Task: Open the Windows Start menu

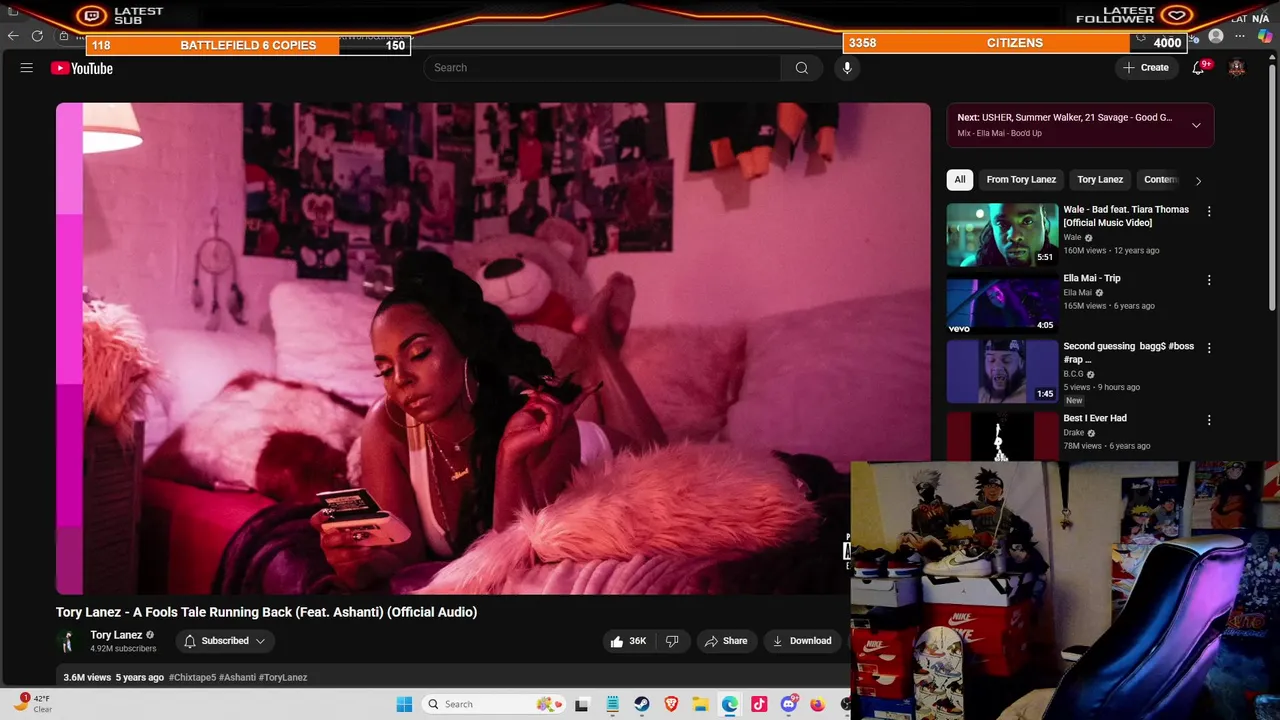Action: [x=404, y=704]
